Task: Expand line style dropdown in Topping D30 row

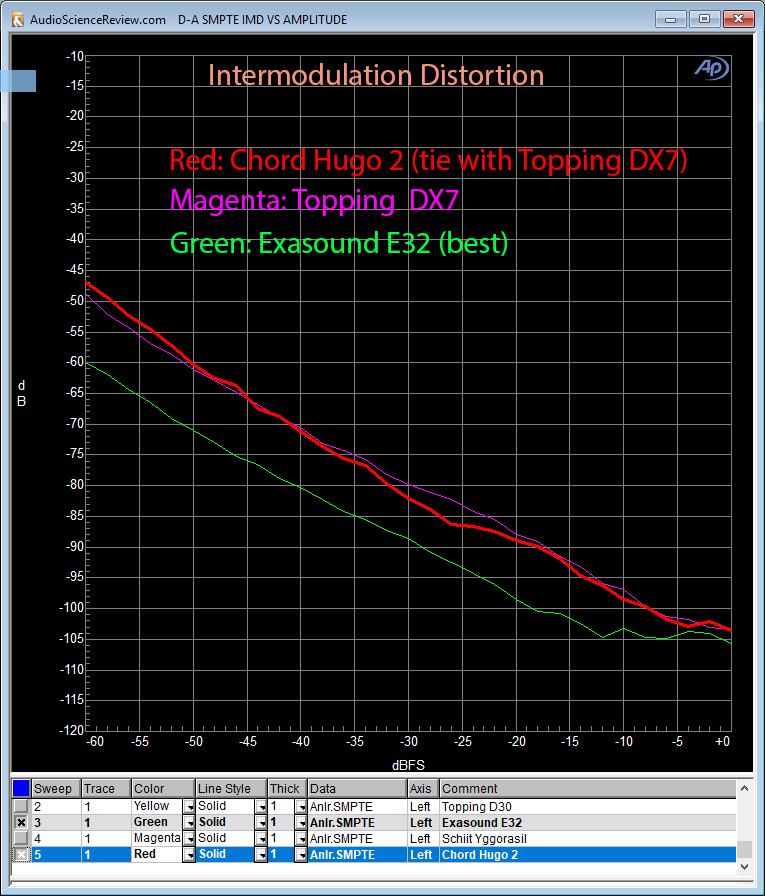Action: tap(261, 806)
